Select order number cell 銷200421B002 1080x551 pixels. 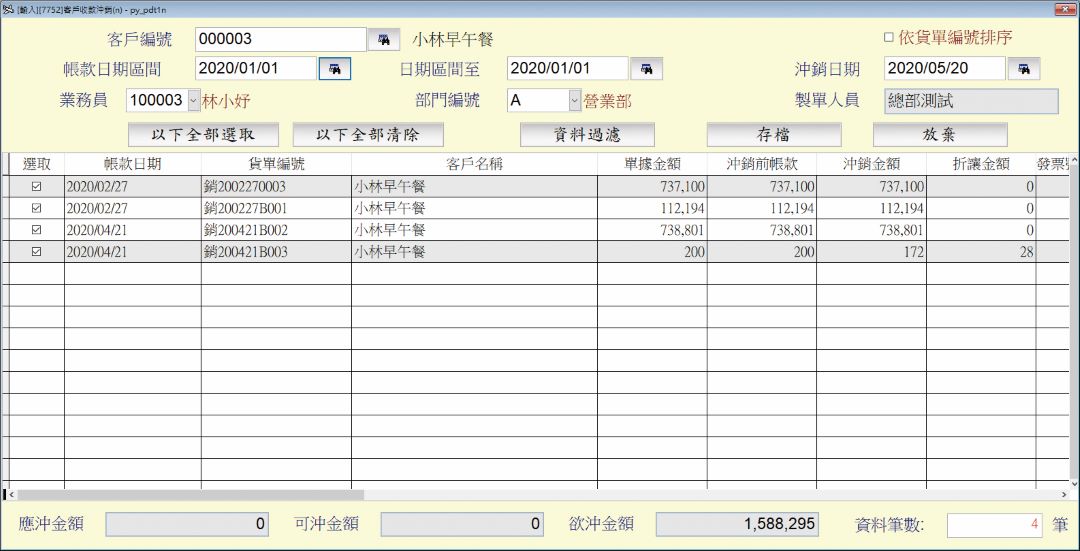click(x=276, y=230)
